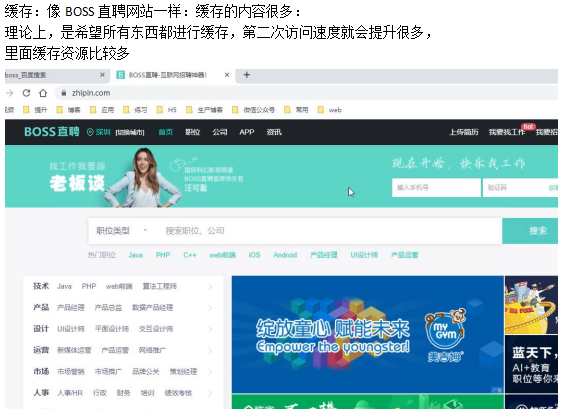567x419 pixels.
Task: Click the BOSS直聘 site logo
Action: (52, 132)
